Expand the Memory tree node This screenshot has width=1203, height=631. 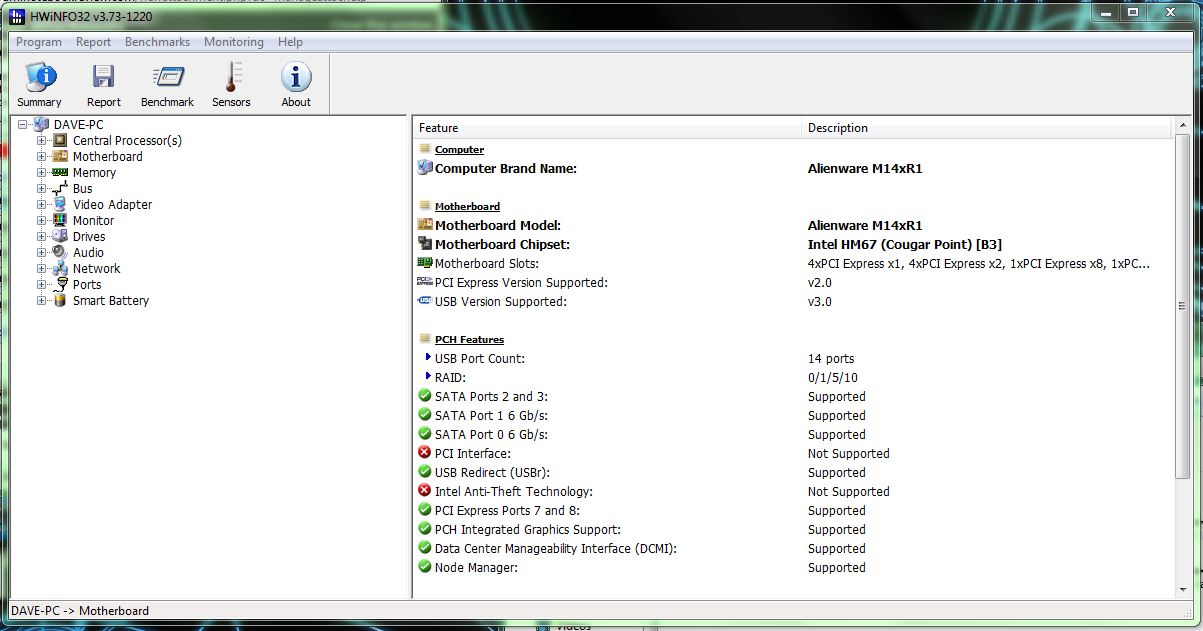(x=42, y=173)
